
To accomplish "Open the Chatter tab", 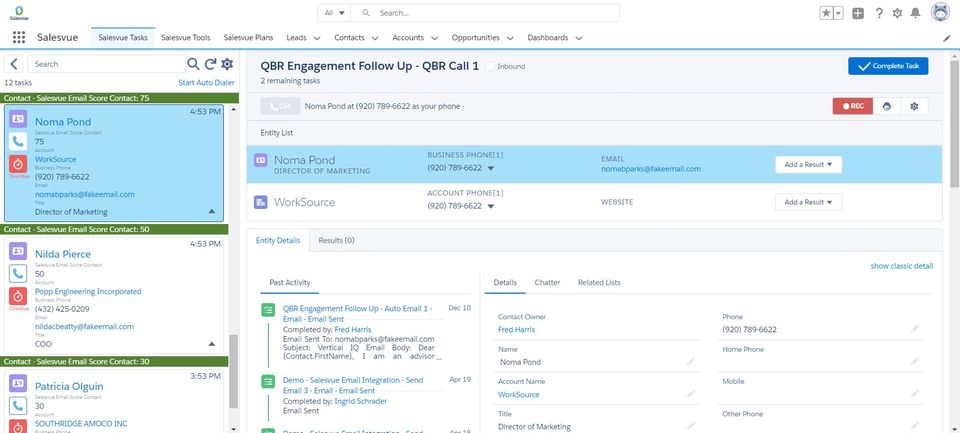I will (547, 283).
